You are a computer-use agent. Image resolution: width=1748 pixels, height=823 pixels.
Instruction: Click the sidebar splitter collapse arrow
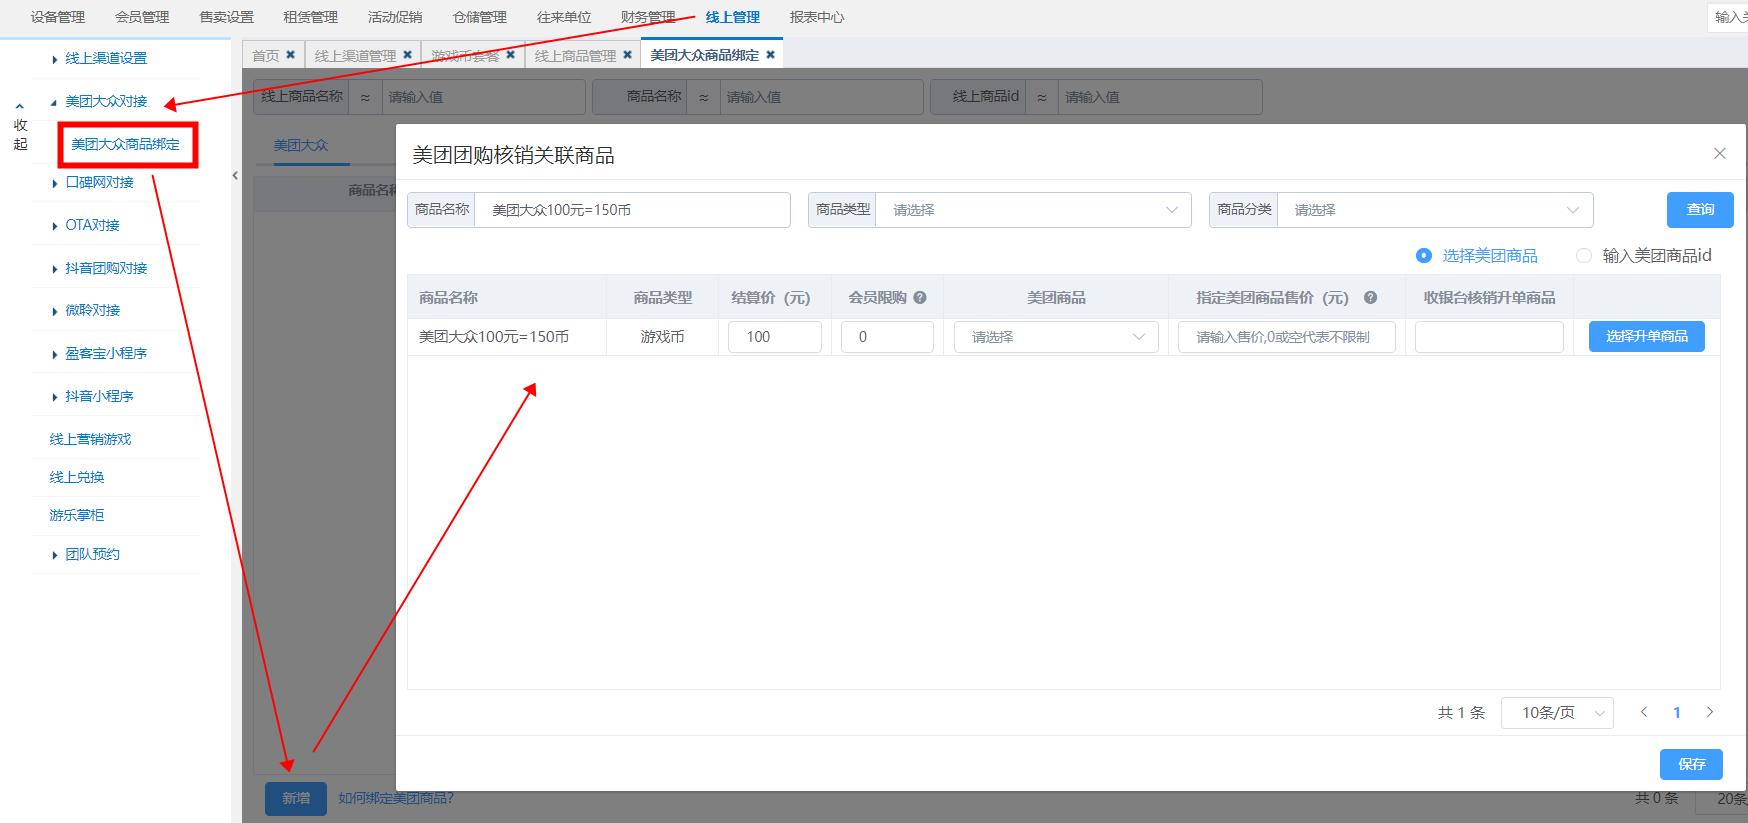pyautogui.click(x=235, y=175)
